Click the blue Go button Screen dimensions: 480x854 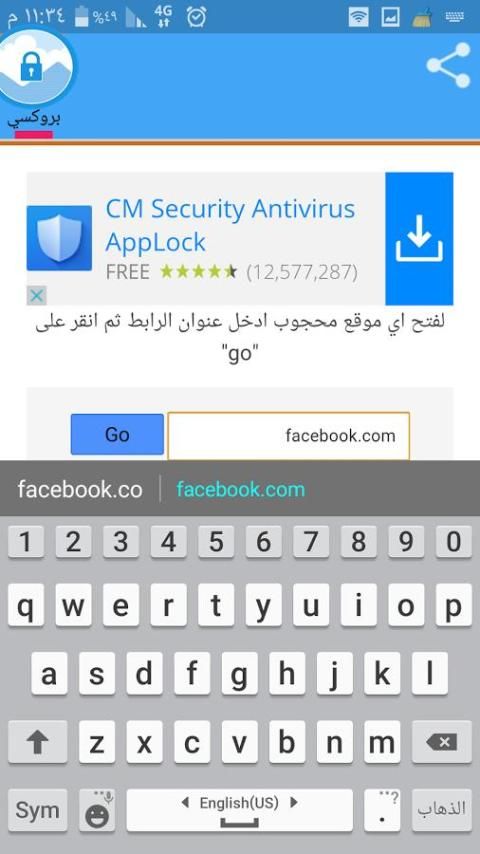coord(117,434)
